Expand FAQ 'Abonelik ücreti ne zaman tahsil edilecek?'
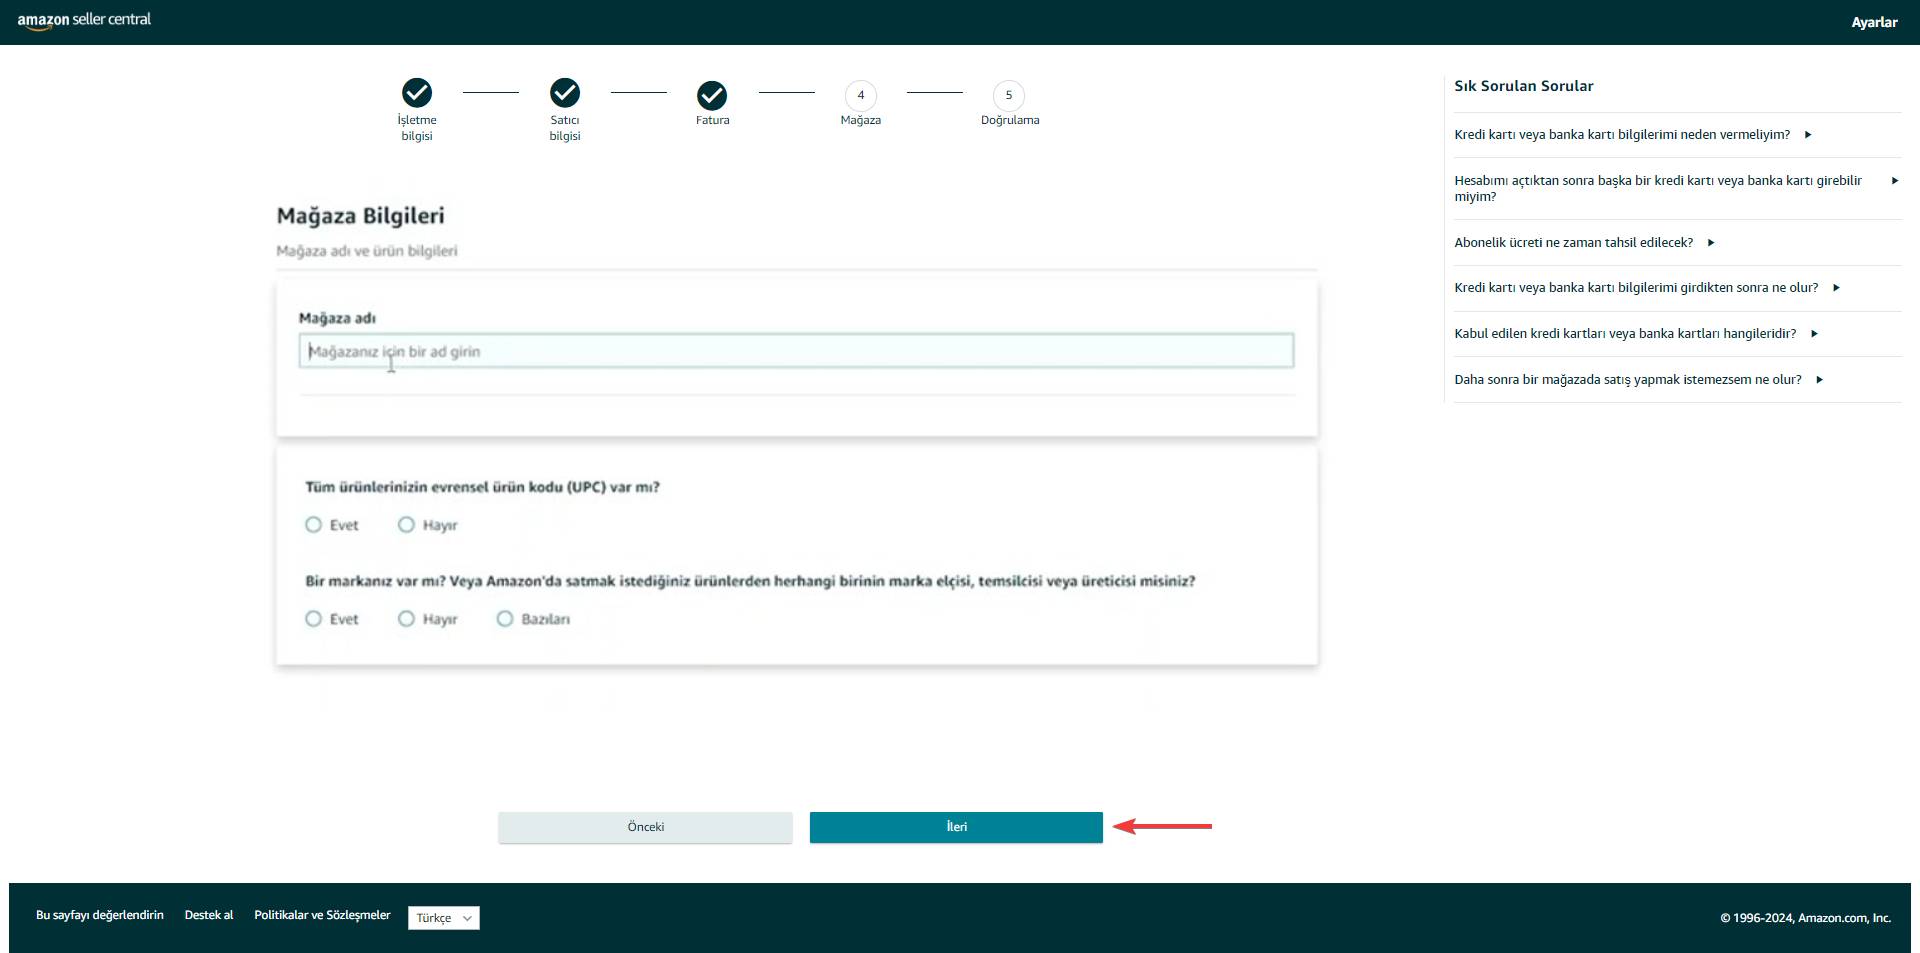 coord(1584,243)
